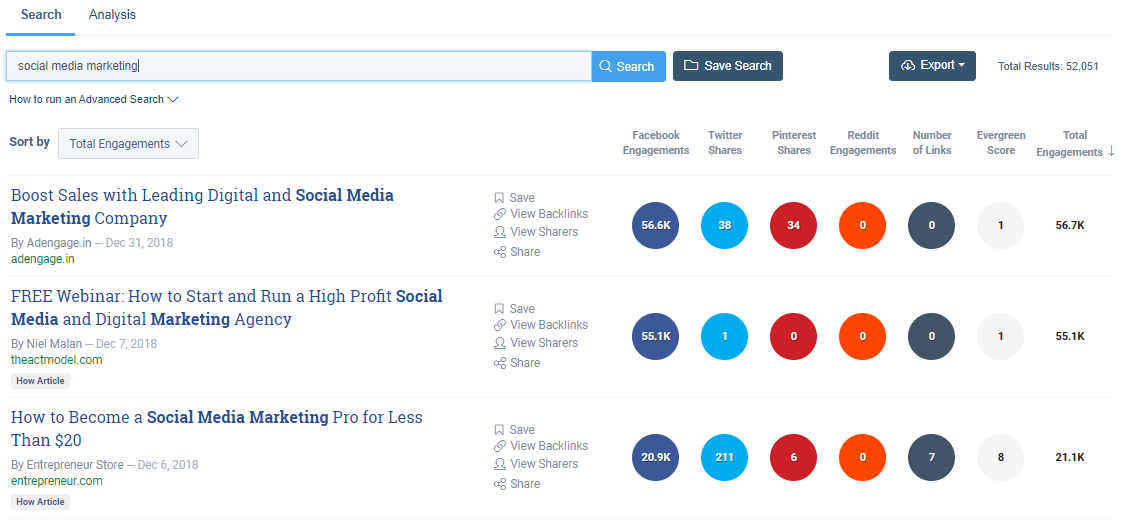Sort by the Twitter Shares column header
The width and height of the screenshot is (1122, 520).
coord(725,143)
